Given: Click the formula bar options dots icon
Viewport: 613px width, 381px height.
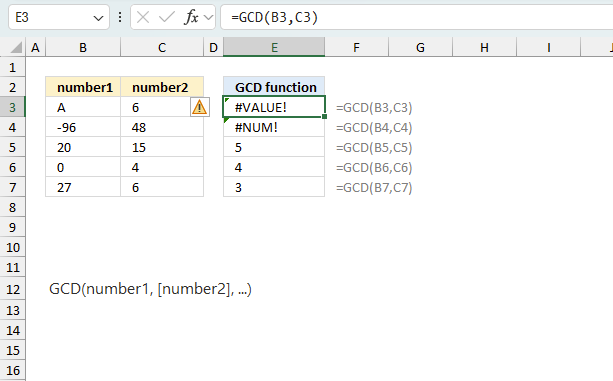Looking at the screenshot, I should (x=120, y=17).
